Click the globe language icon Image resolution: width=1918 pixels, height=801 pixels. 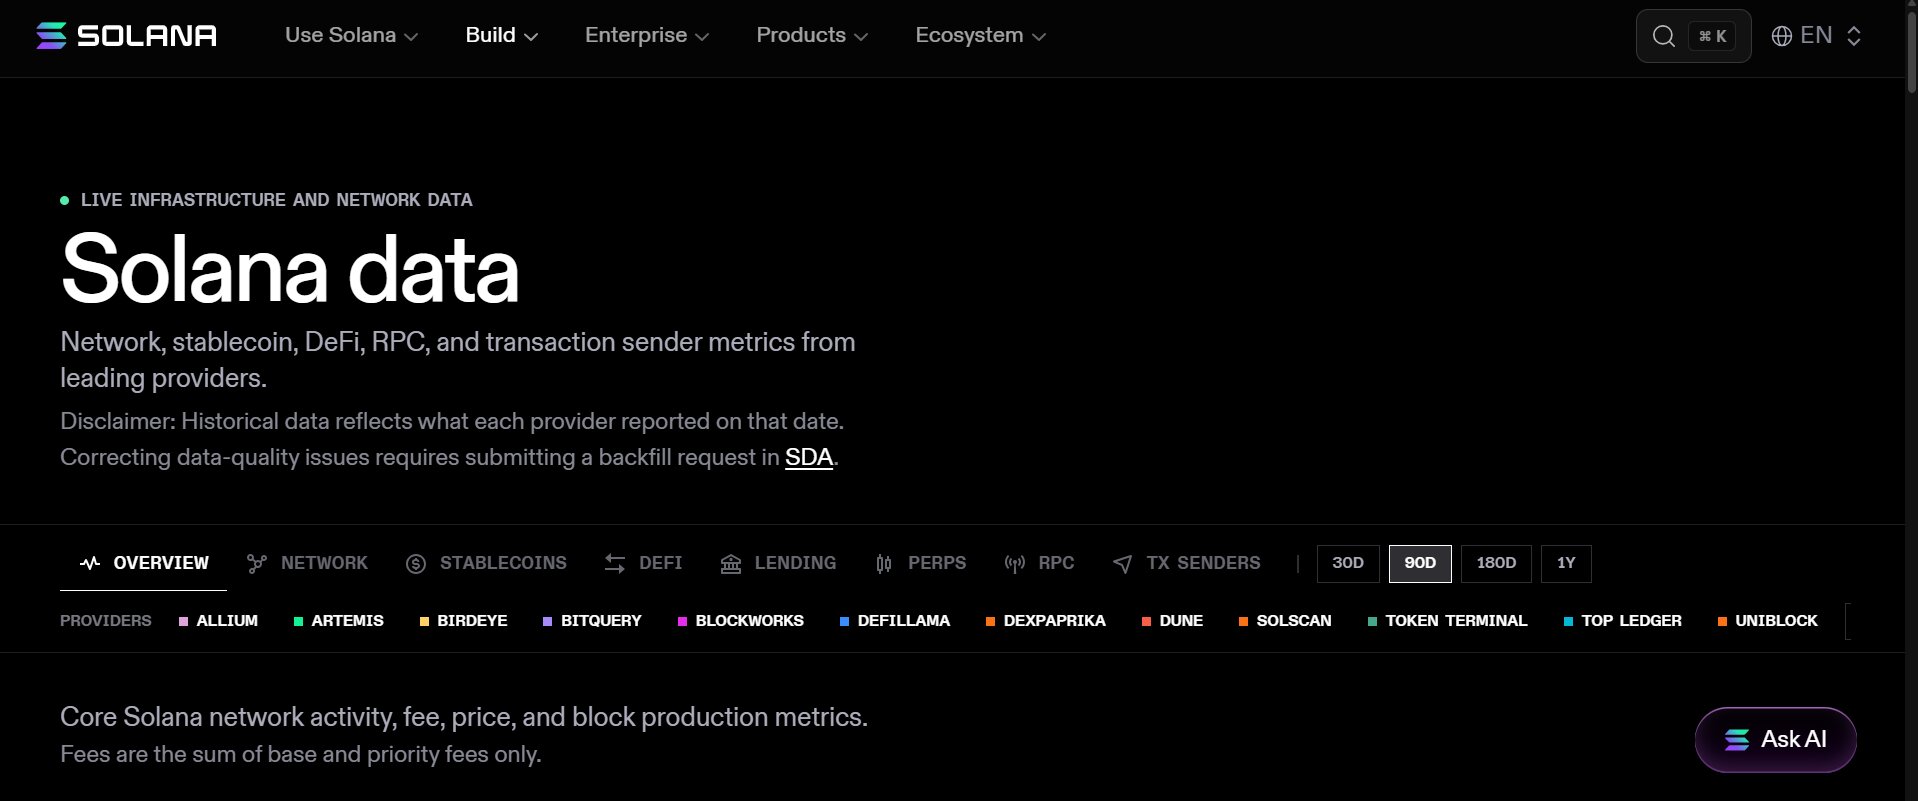[x=1781, y=36]
